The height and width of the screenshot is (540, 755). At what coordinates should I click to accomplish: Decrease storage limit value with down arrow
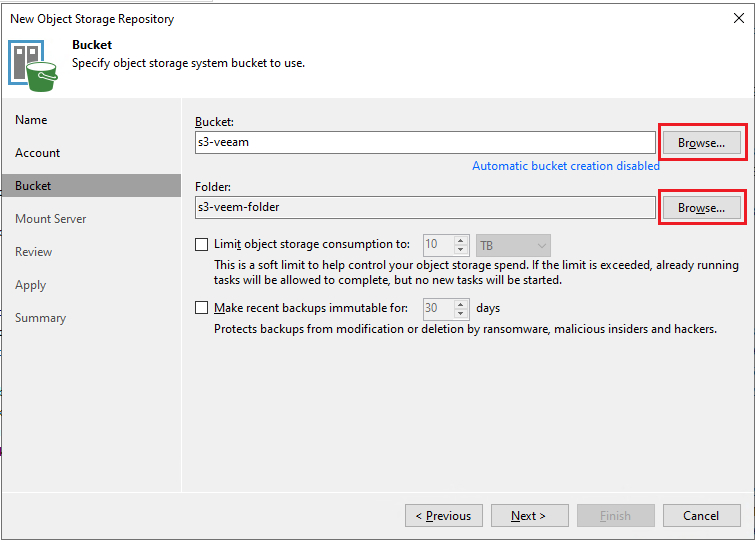[461, 250]
